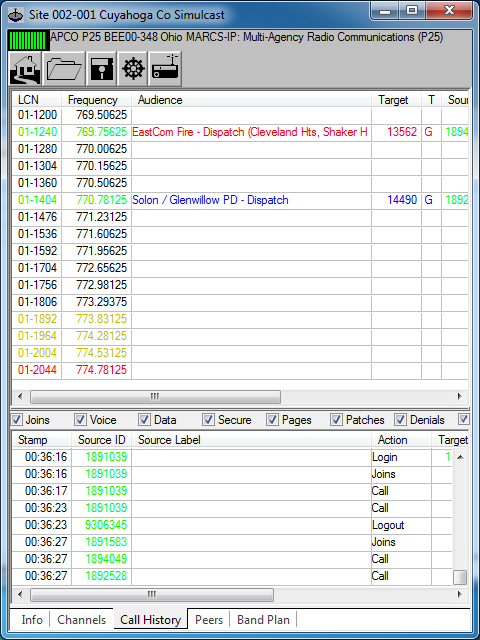
Task: Click right arrow of channel list scrollbar
Action: pos(460,396)
